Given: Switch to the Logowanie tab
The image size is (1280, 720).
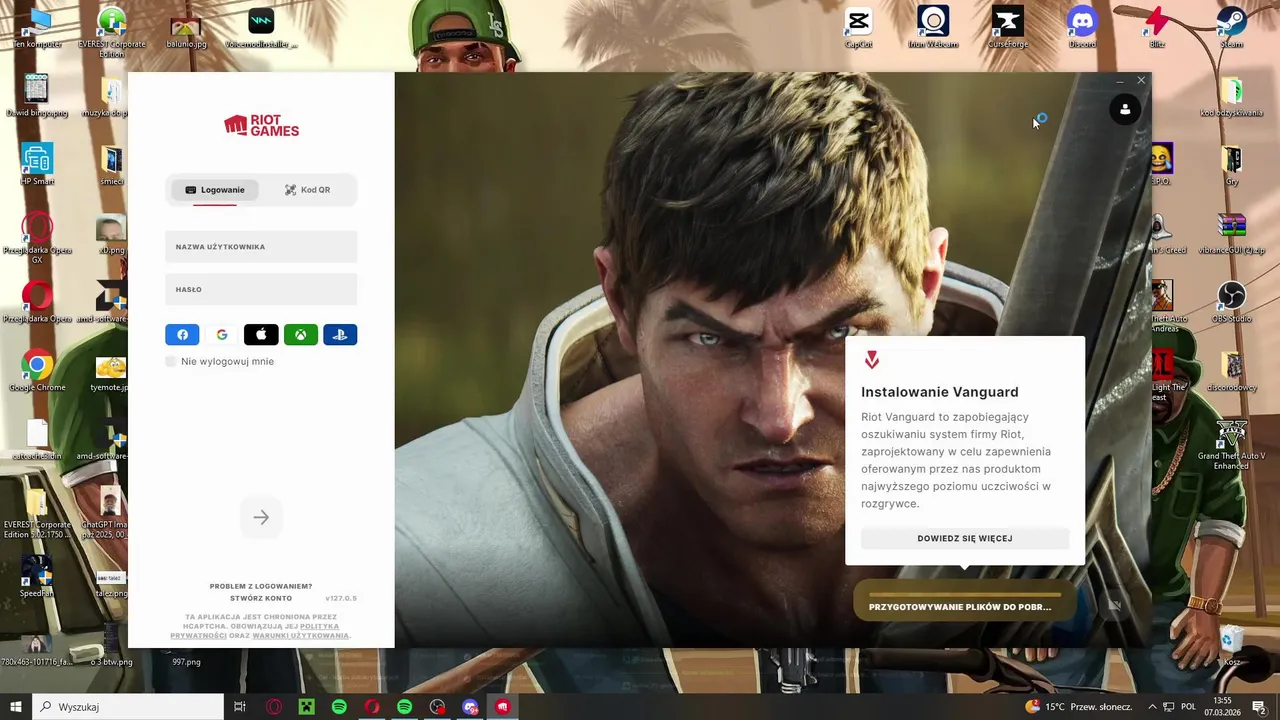Looking at the screenshot, I should 214,190.
